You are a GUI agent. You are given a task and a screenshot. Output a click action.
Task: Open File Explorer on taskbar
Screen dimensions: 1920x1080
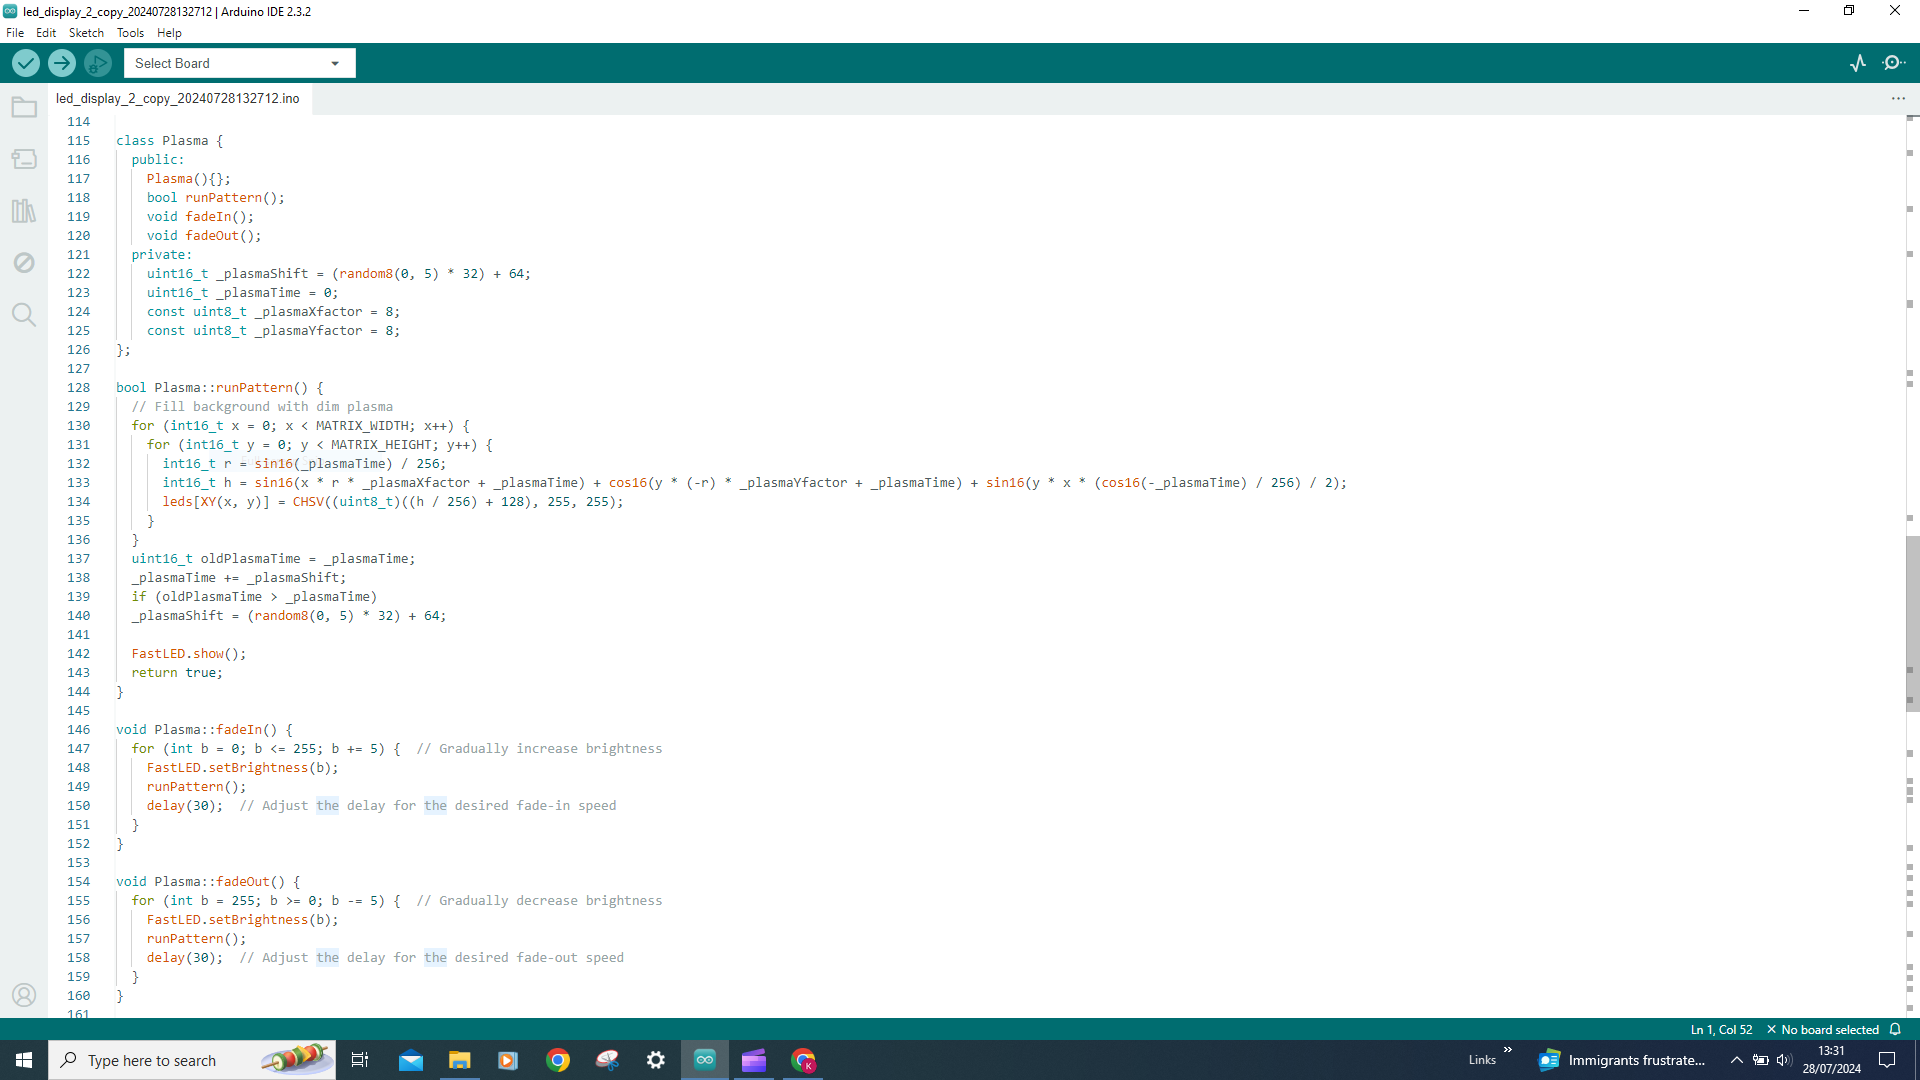460,1060
